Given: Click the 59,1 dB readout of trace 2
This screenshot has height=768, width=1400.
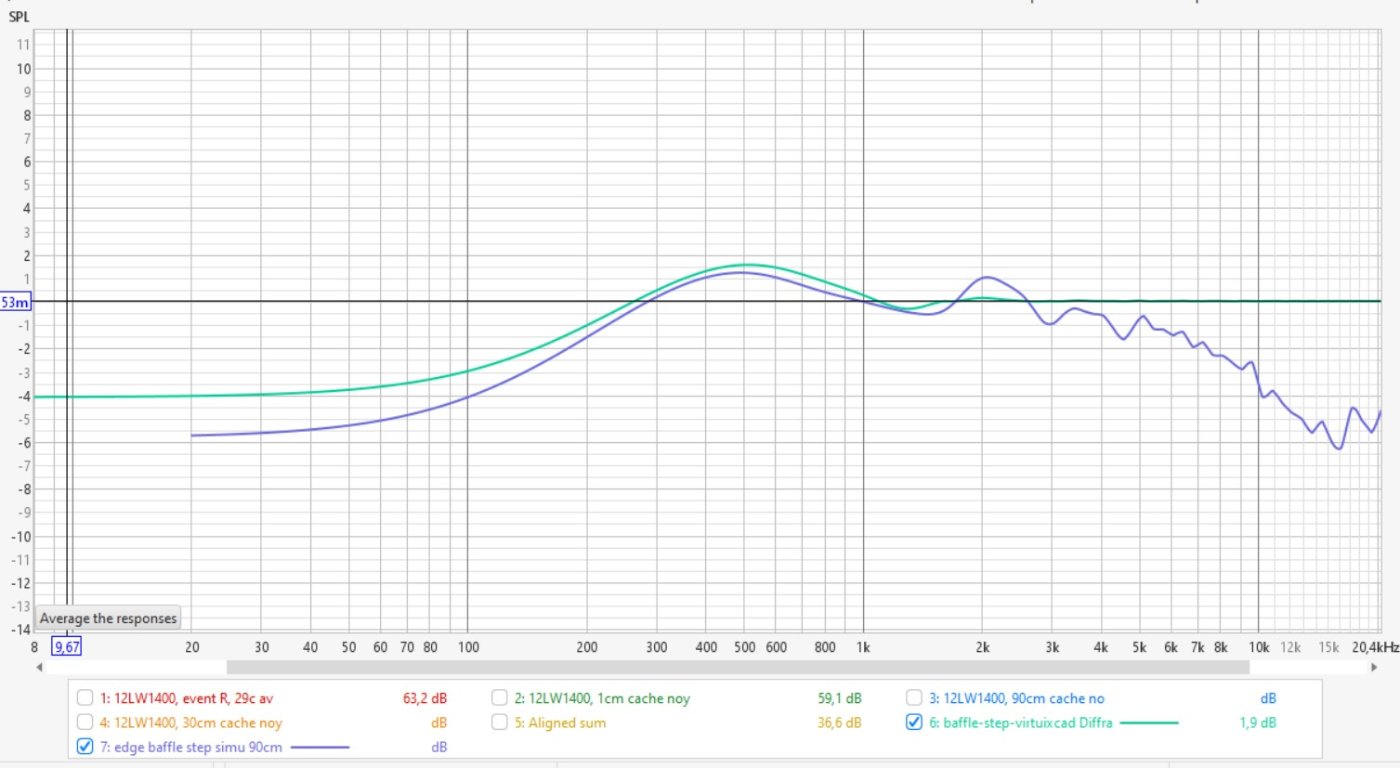Looking at the screenshot, I should point(840,698).
